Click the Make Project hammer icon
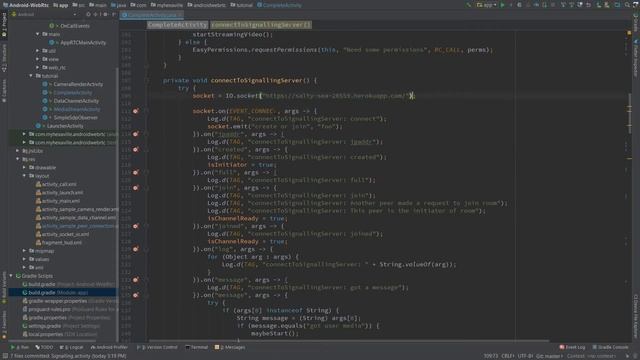This screenshot has height=360, width=640. [x=468, y=5]
